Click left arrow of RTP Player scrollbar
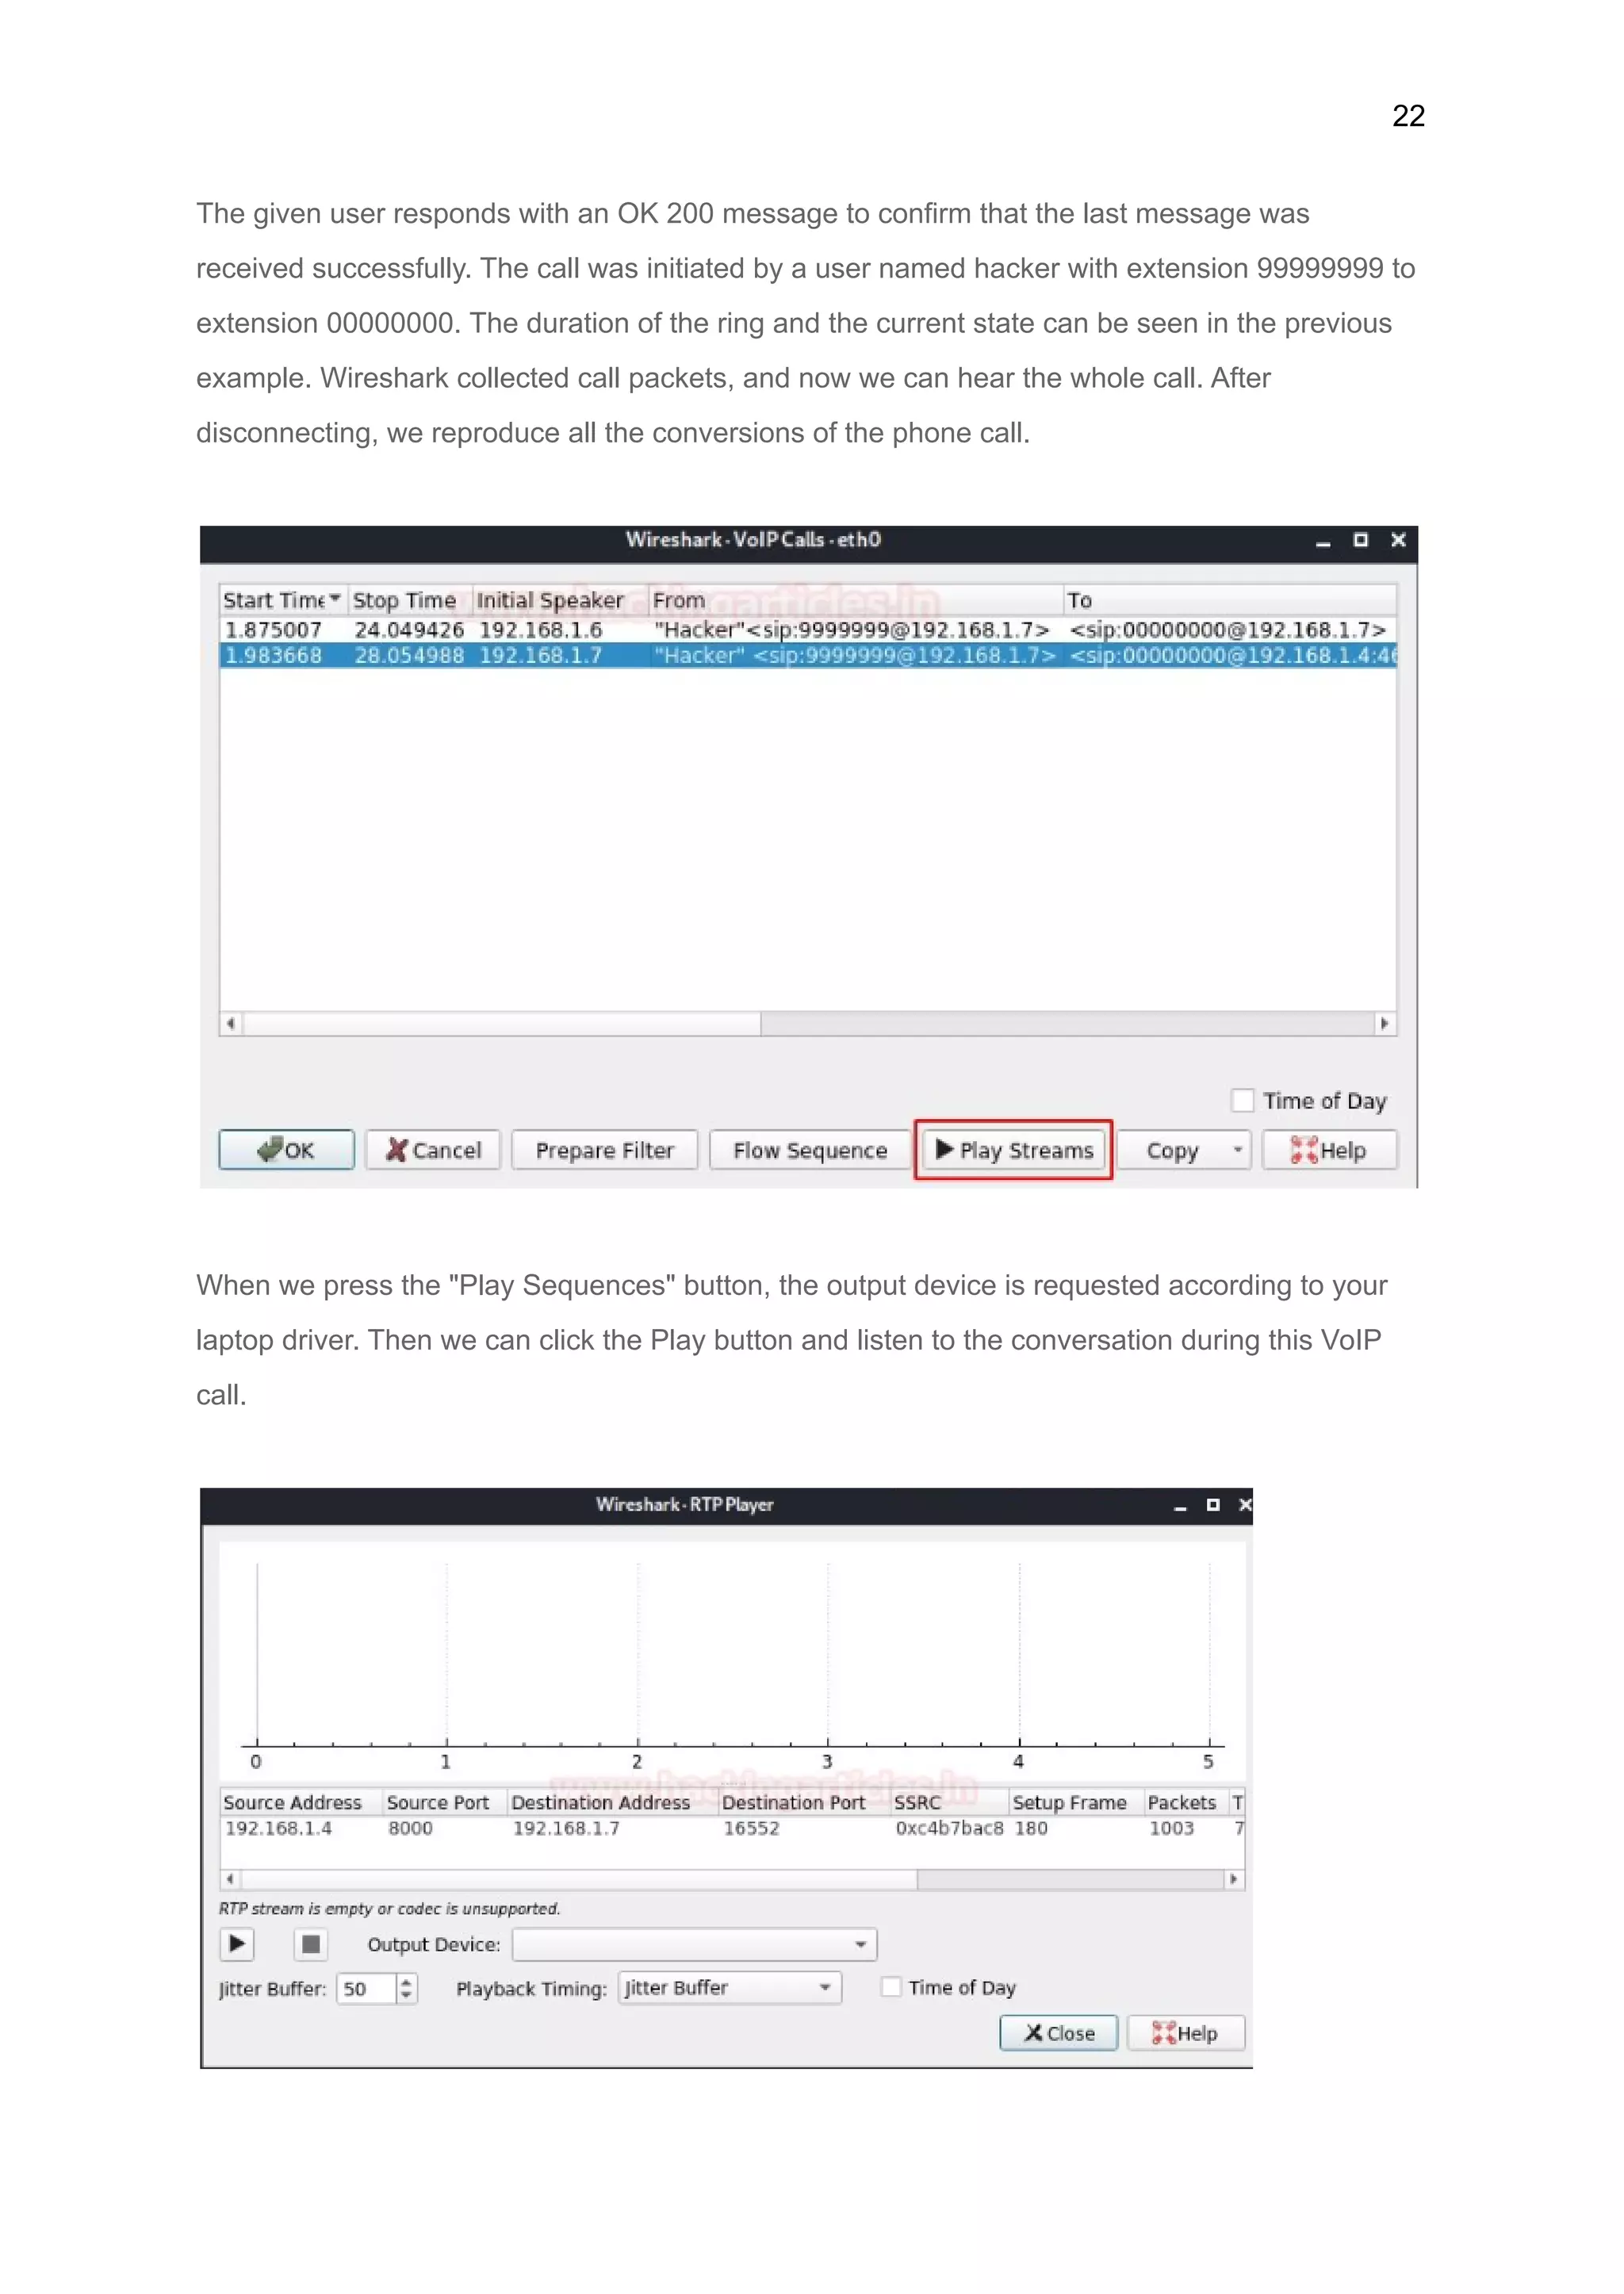 click(230, 1879)
